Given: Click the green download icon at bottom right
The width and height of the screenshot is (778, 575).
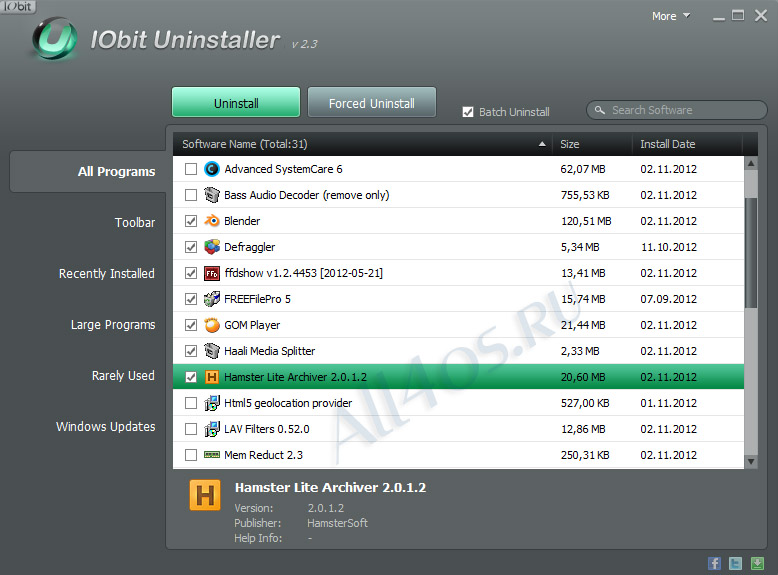Looking at the screenshot, I should [757, 563].
